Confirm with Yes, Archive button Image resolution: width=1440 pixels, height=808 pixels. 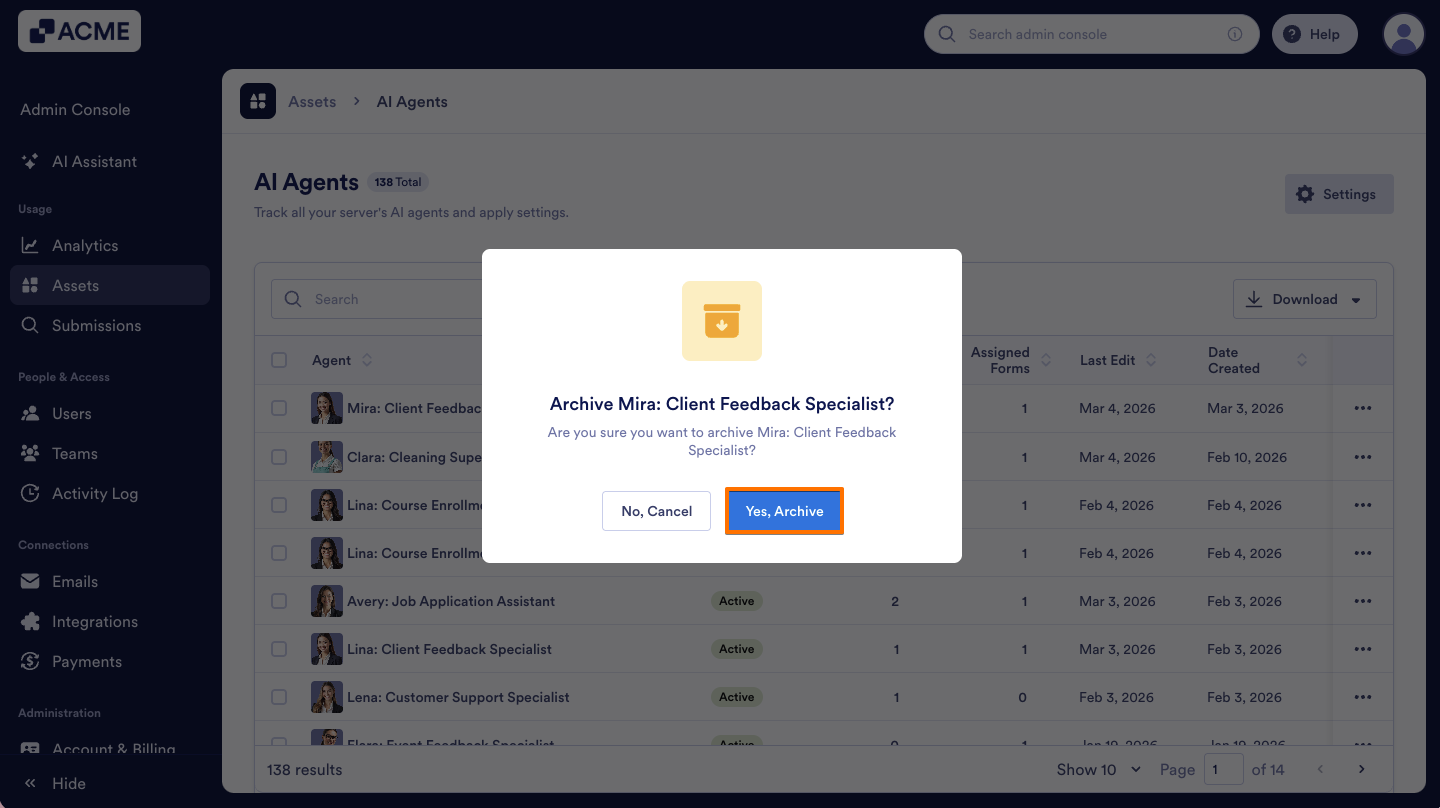click(784, 511)
